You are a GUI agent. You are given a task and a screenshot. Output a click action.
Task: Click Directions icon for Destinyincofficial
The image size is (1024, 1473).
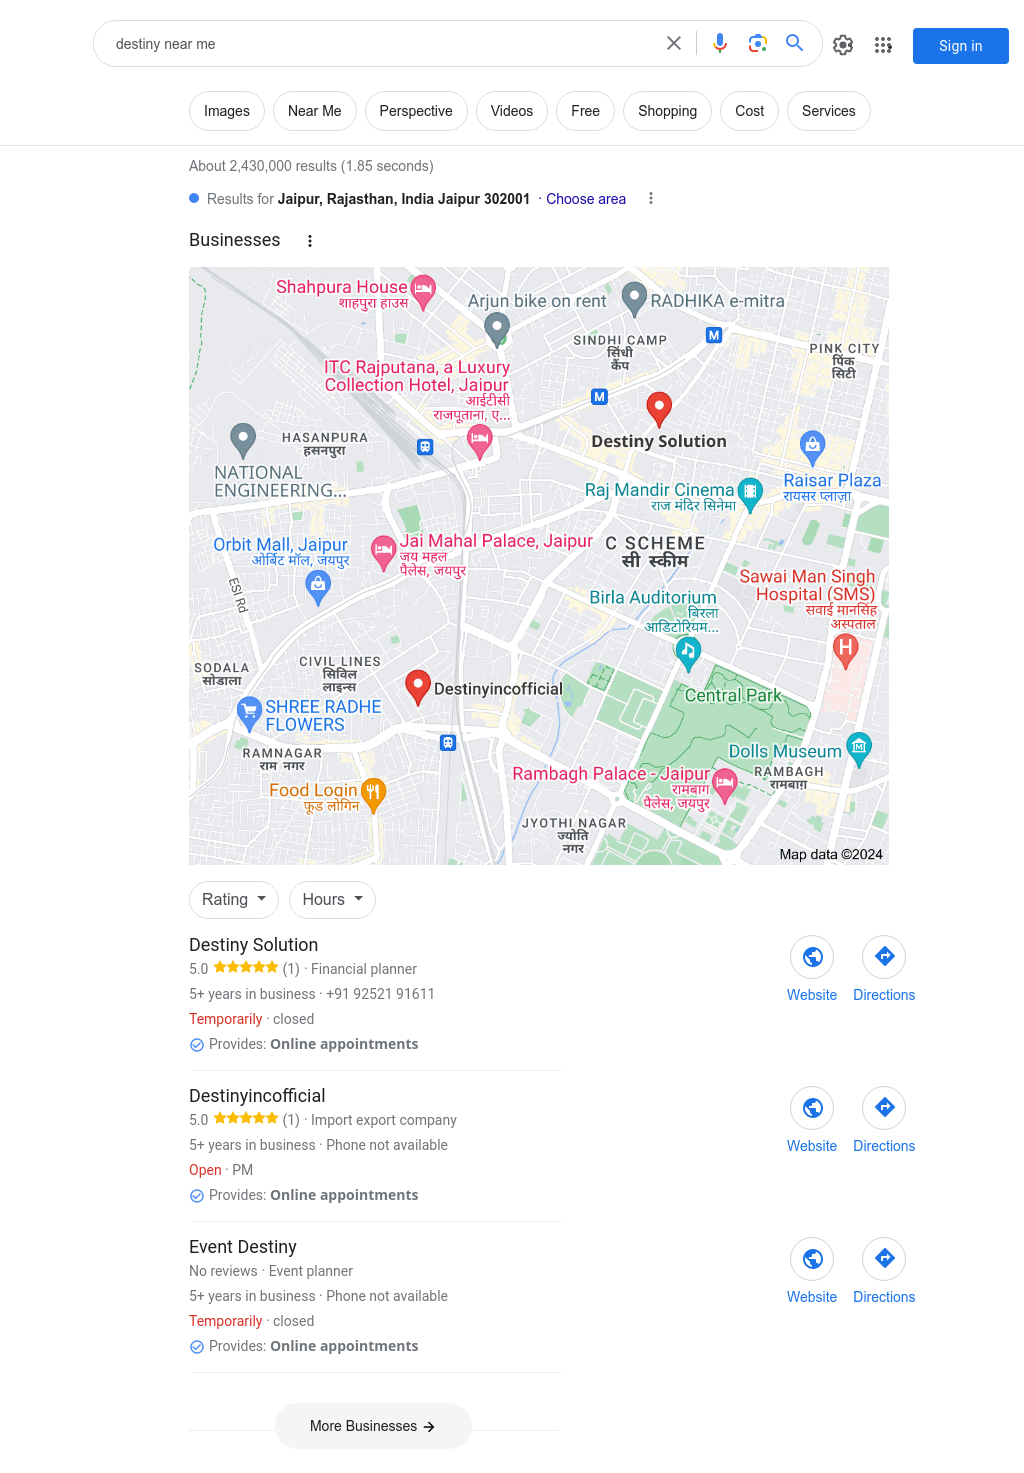[x=884, y=1108]
